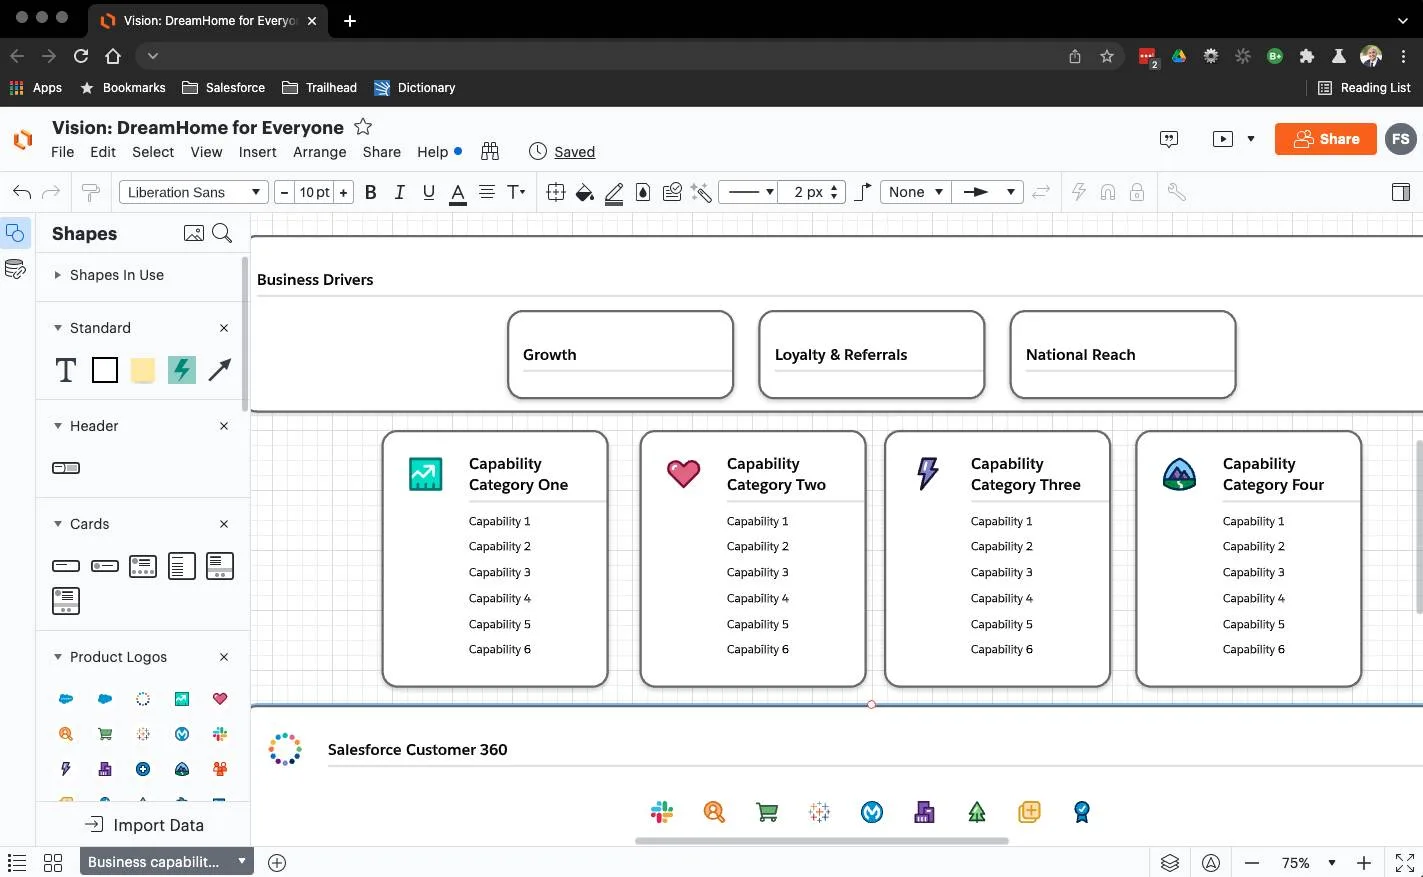Open the Edit menu

click(103, 152)
